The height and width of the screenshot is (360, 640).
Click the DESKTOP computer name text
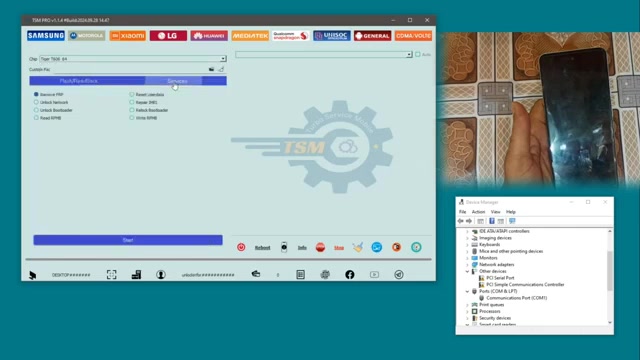click(71, 275)
